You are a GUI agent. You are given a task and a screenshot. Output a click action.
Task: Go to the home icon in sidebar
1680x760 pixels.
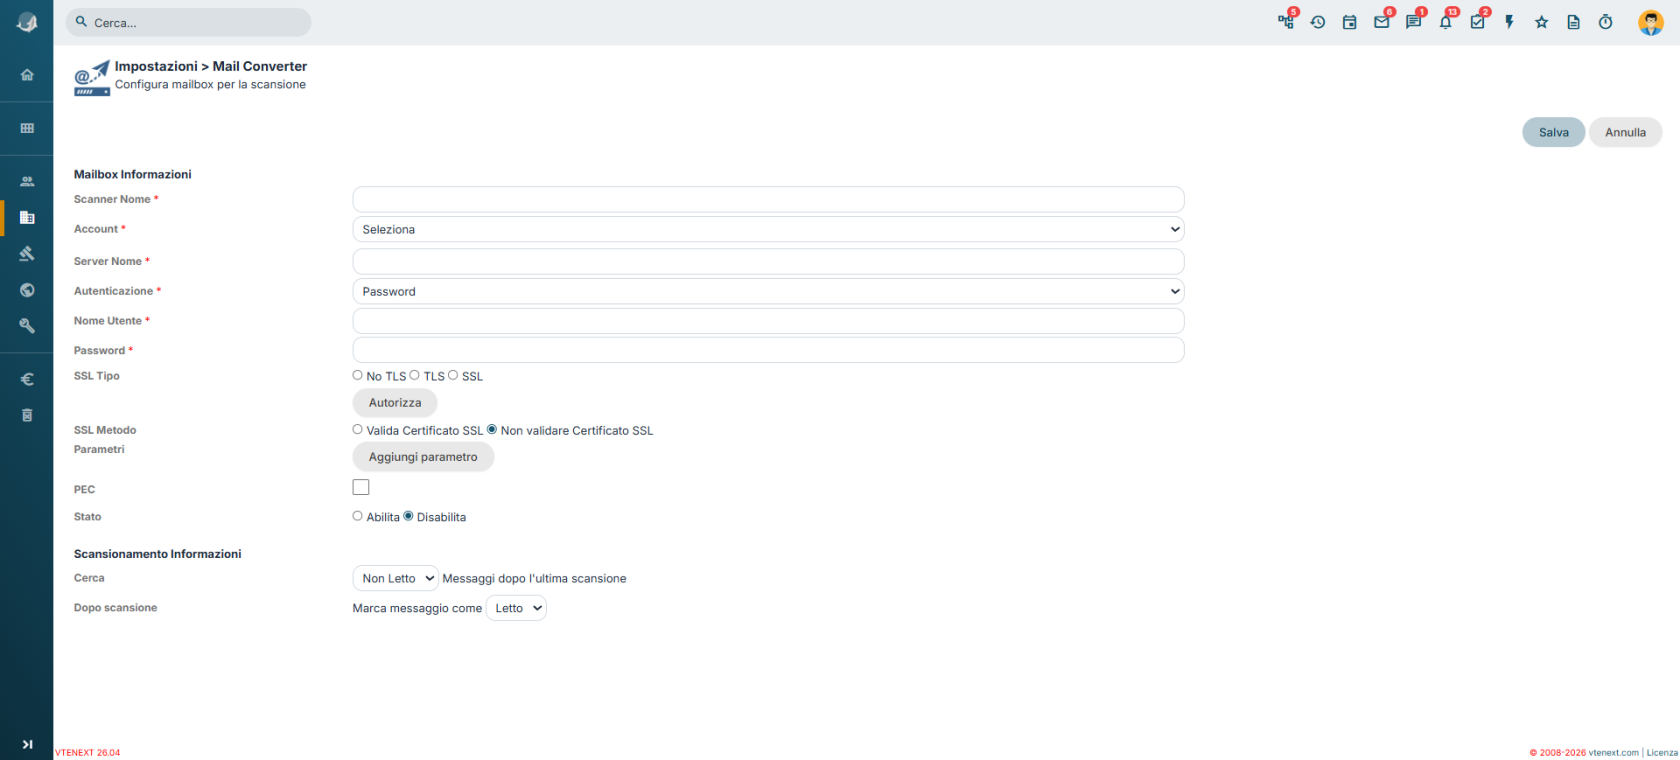(x=27, y=75)
